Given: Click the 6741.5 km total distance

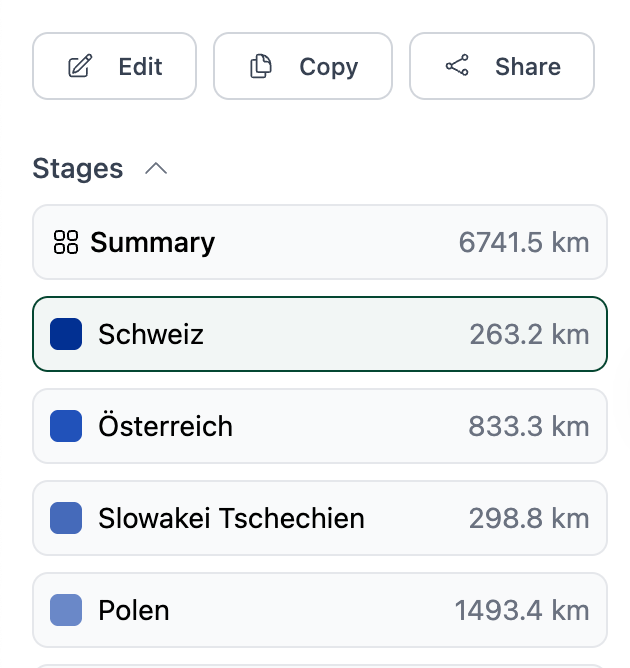Looking at the screenshot, I should coord(524,242).
